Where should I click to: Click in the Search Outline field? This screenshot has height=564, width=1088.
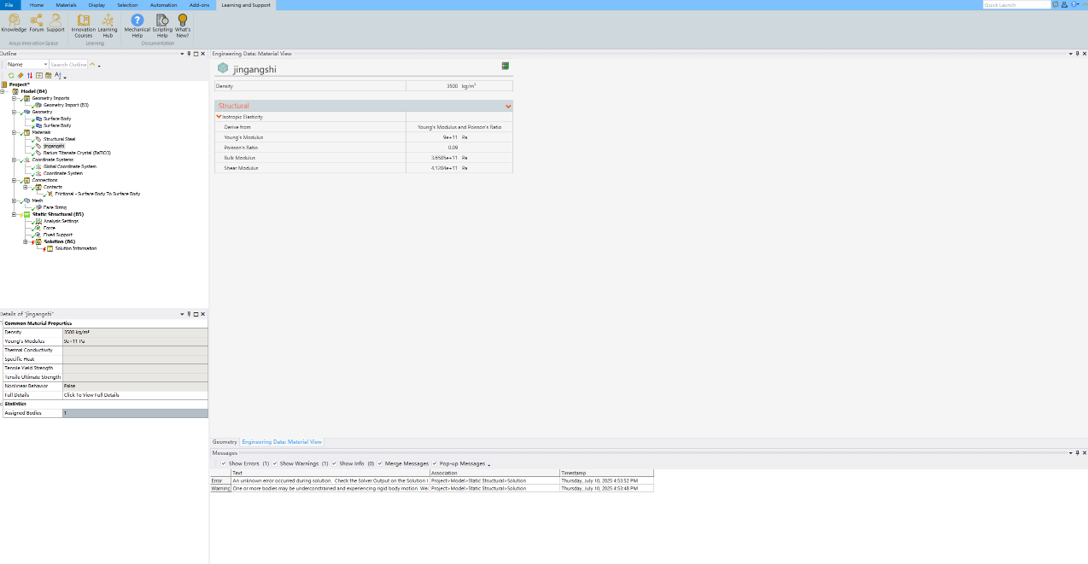pyautogui.click(x=68, y=65)
